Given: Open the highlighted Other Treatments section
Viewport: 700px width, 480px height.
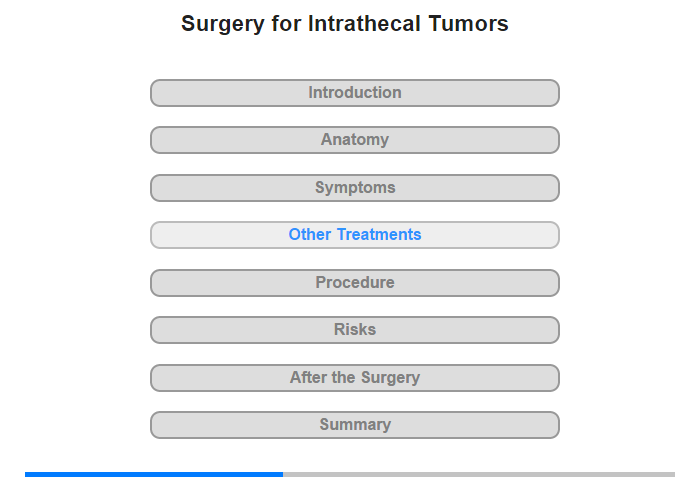Looking at the screenshot, I should pos(354,235).
